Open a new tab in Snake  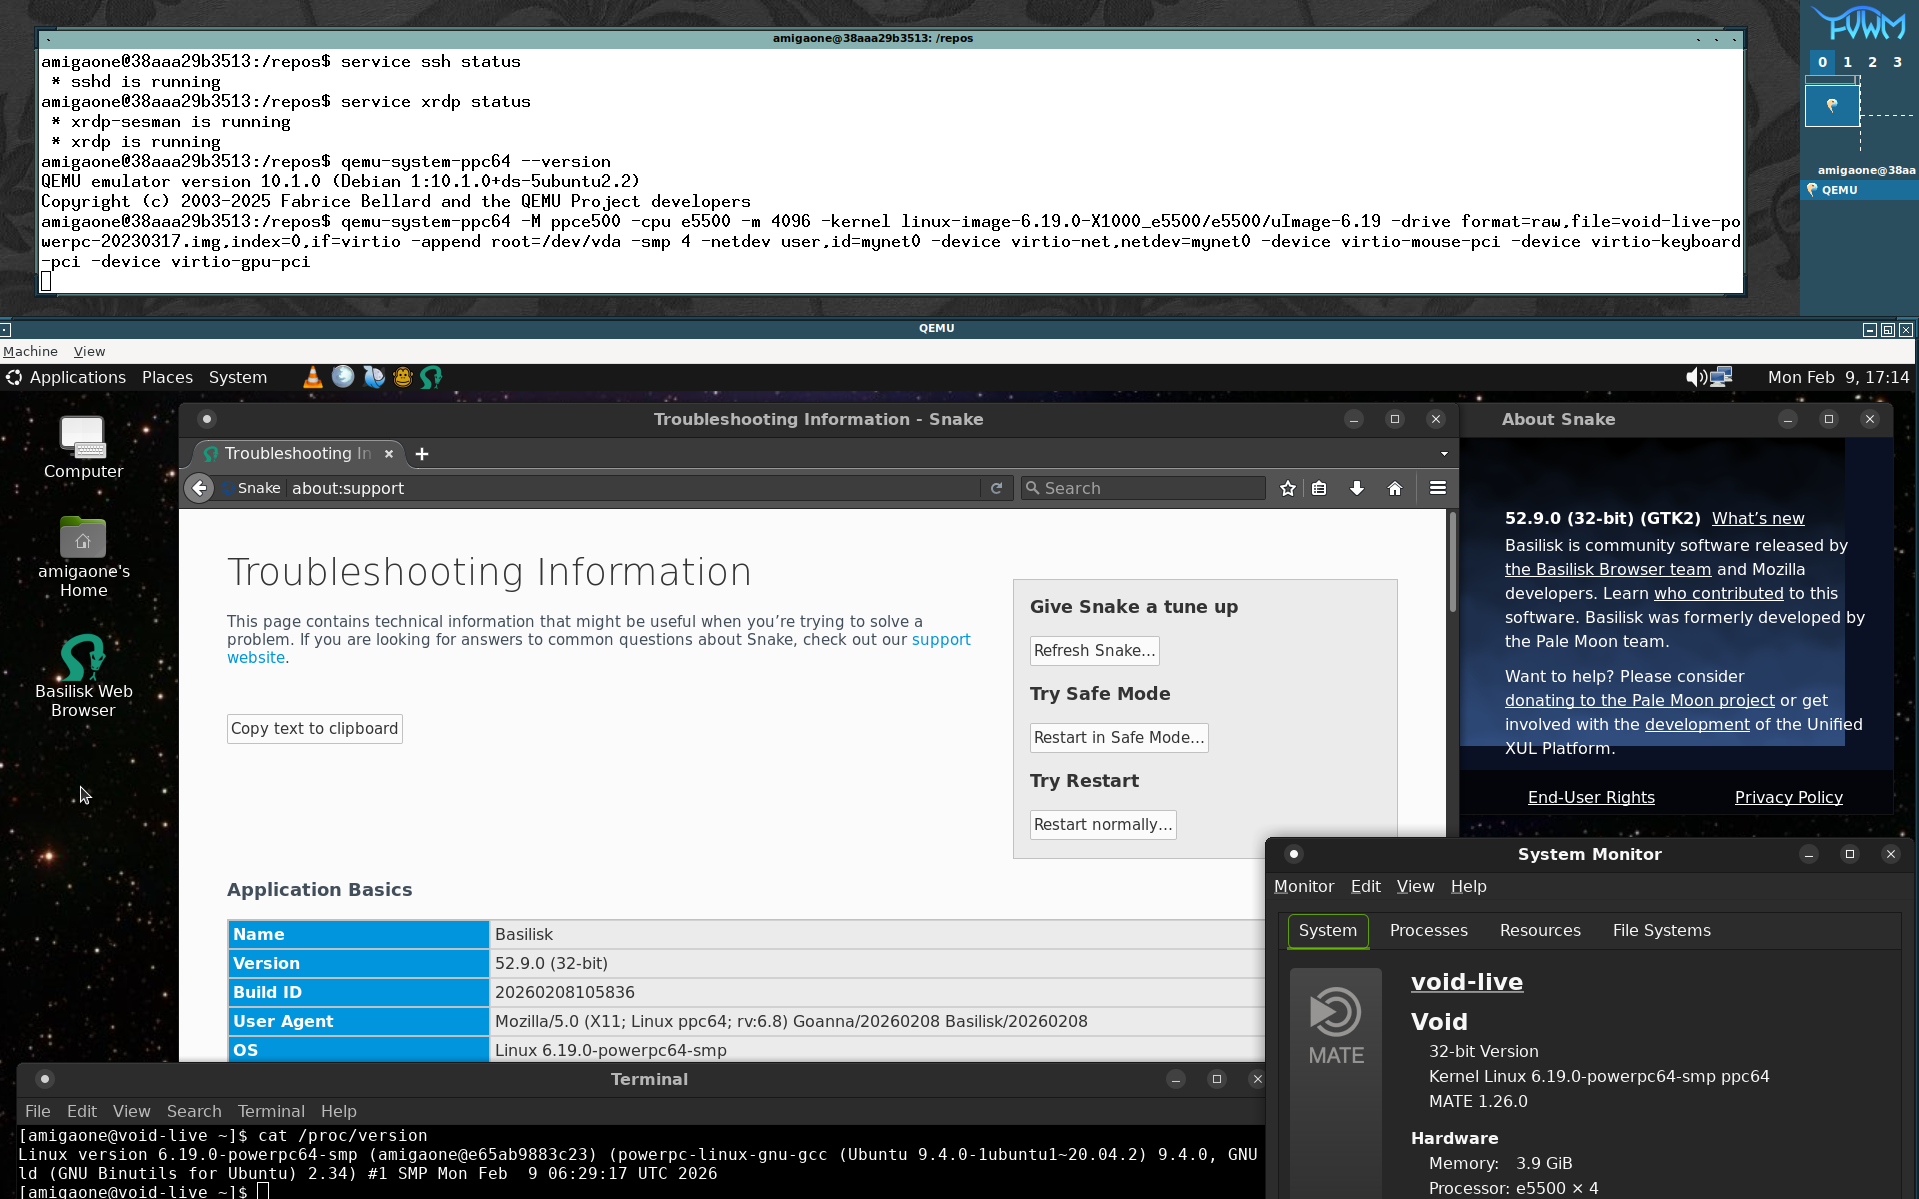[422, 454]
